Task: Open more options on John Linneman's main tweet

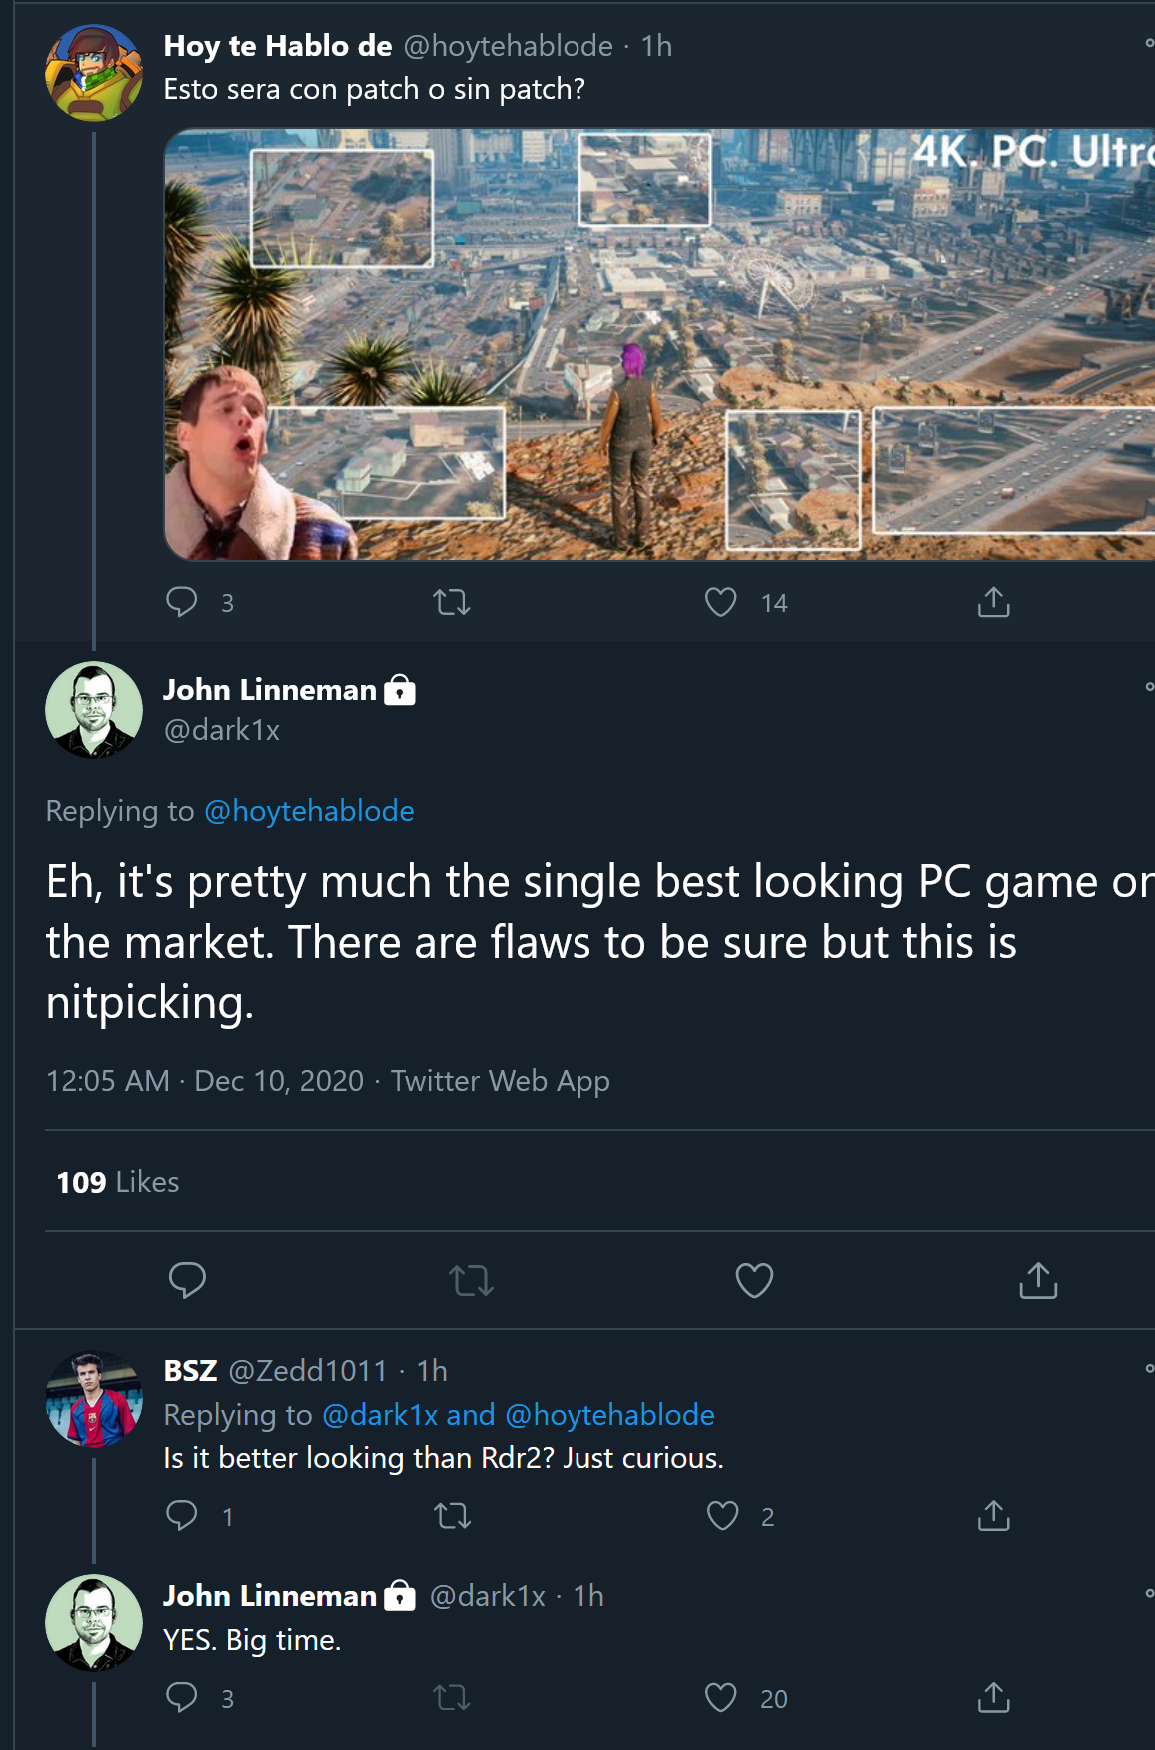Action: pos(1149,686)
